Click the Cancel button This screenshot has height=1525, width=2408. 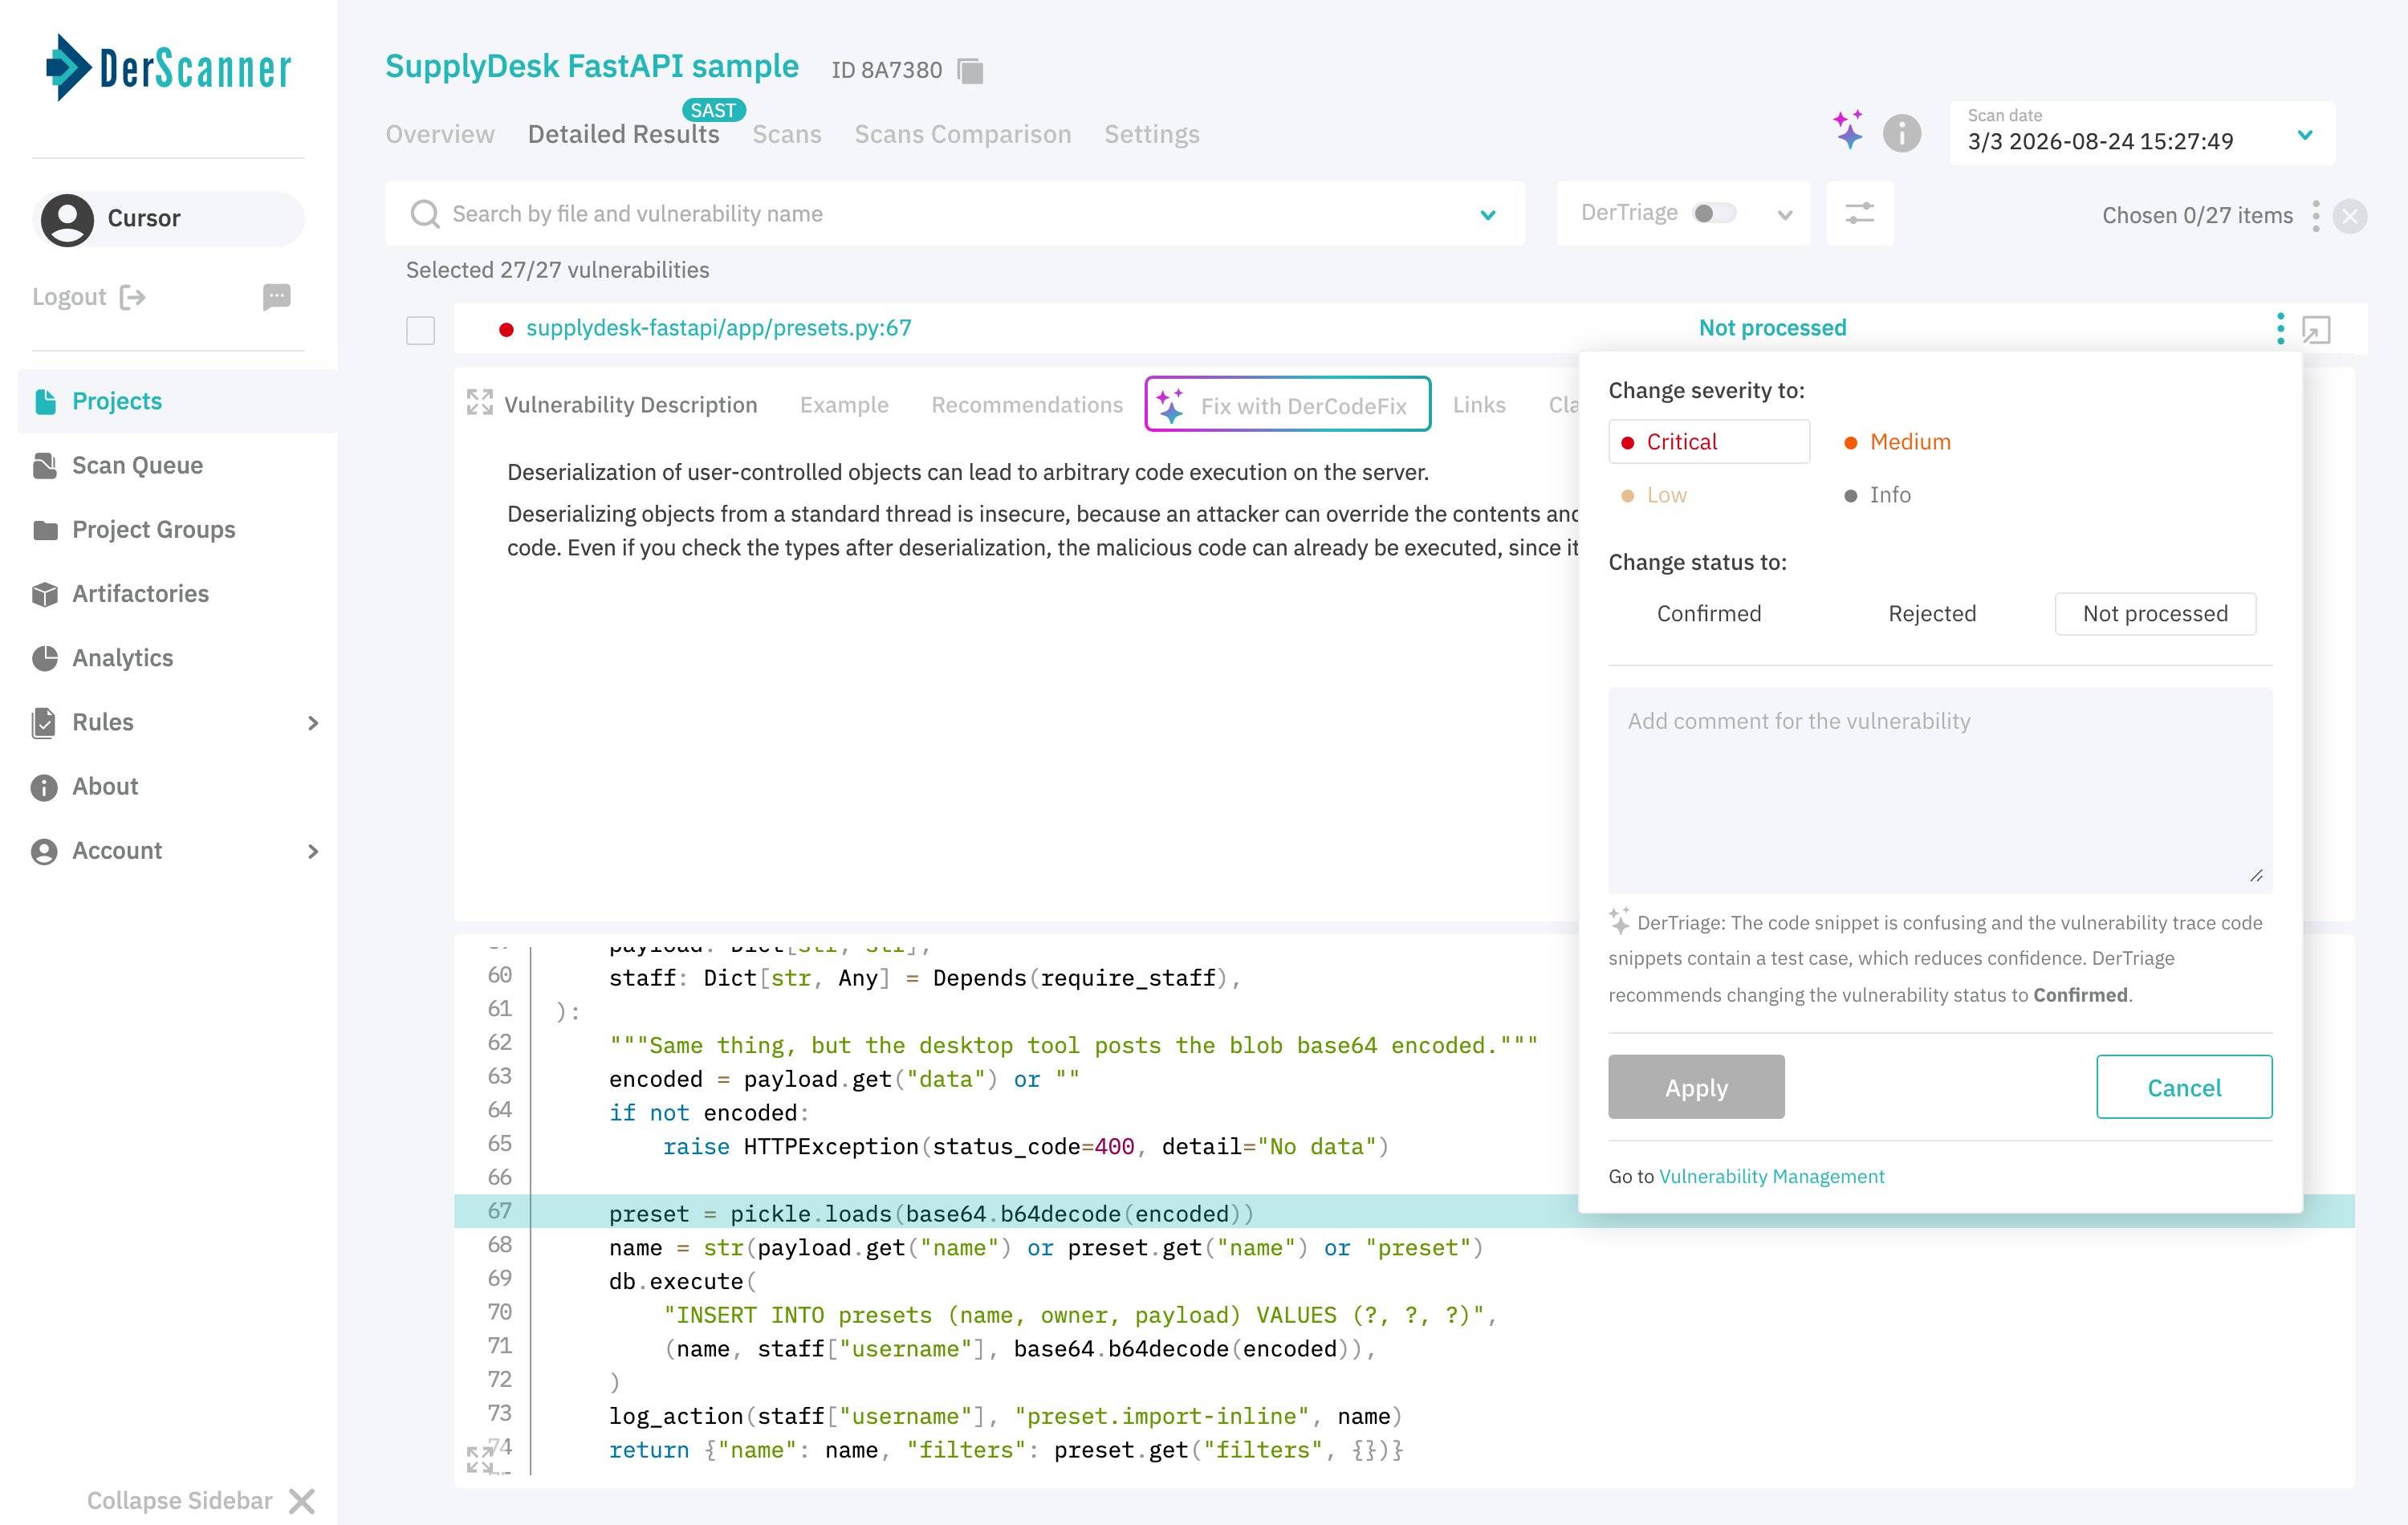[x=2184, y=1087]
